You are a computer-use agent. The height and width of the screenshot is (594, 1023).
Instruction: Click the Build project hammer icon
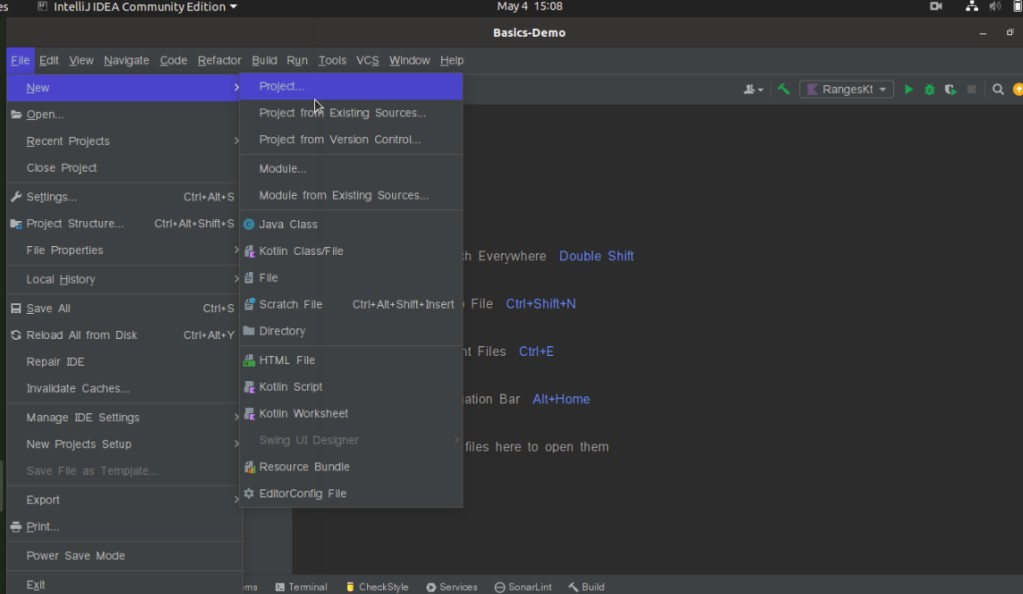784,89
